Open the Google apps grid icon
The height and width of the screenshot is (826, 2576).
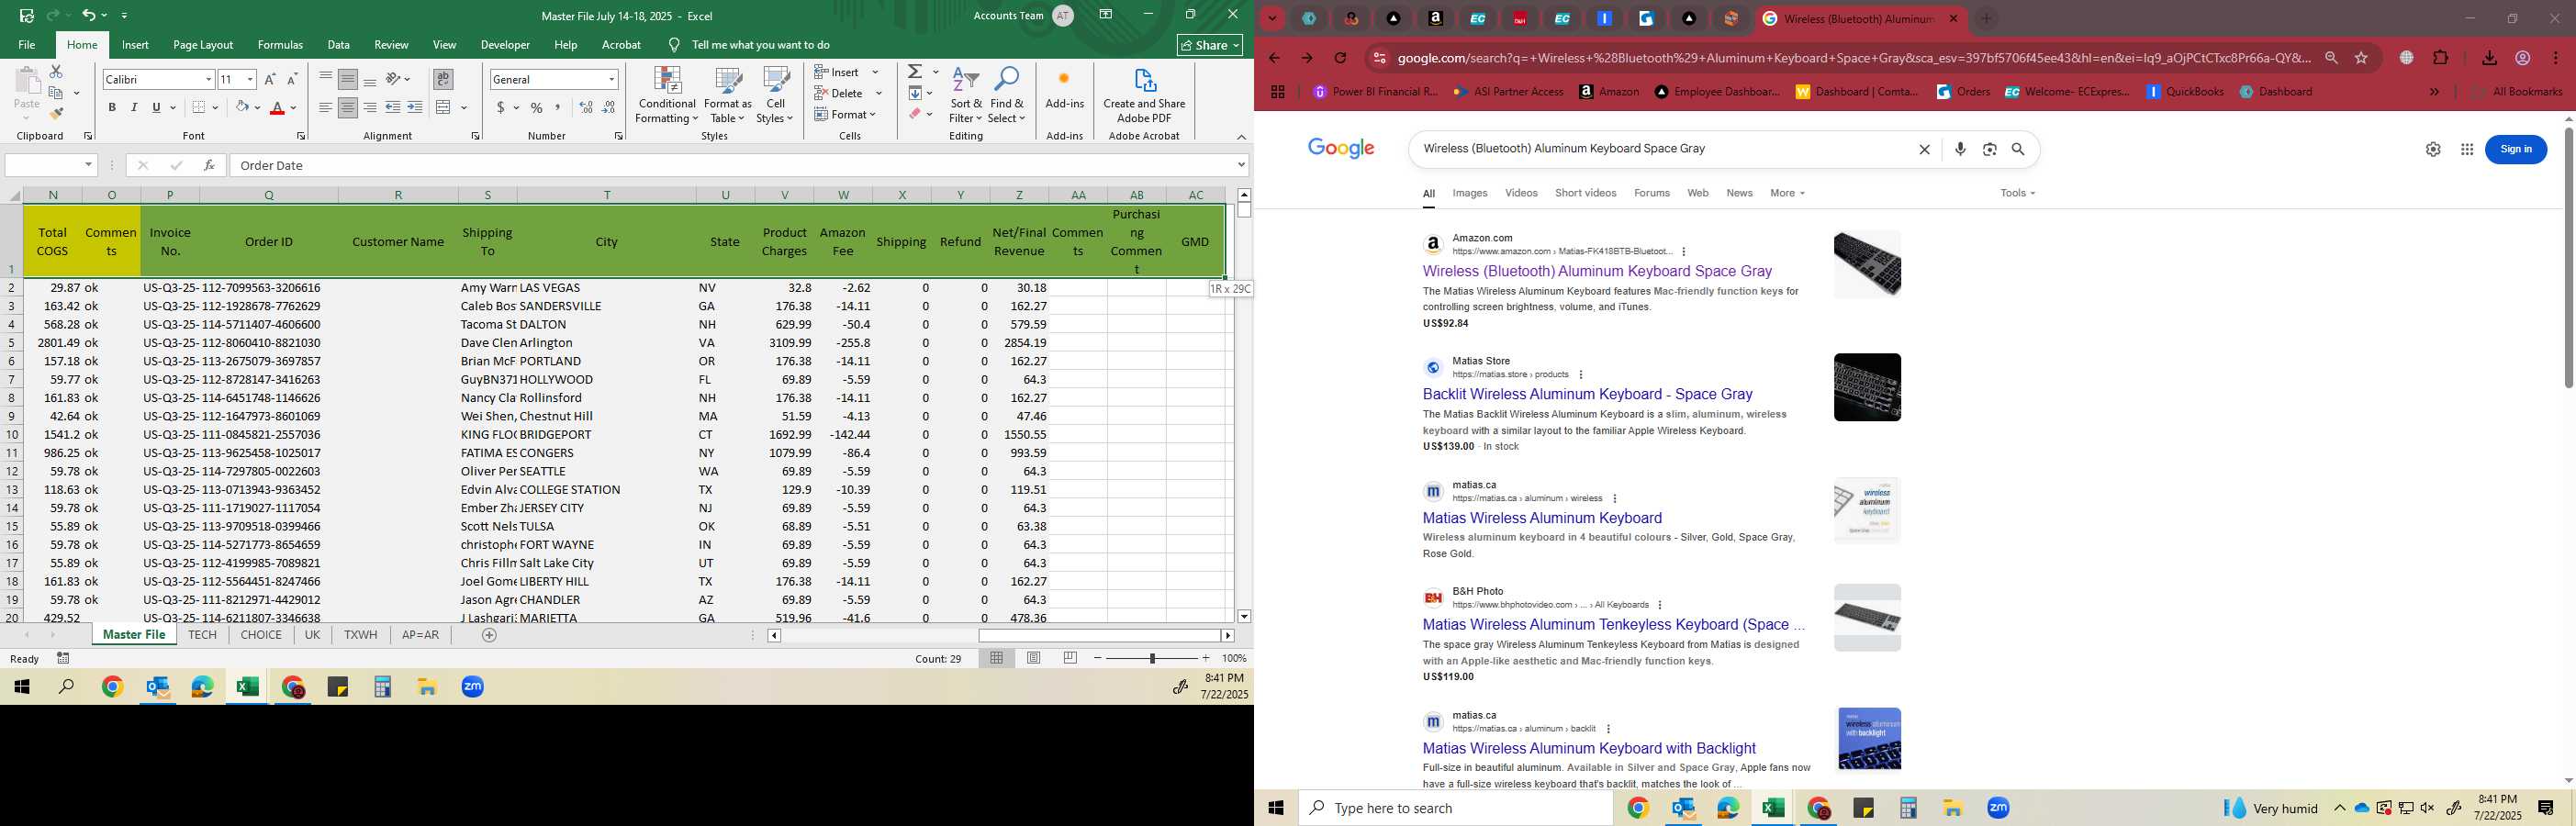[2467, 149]
